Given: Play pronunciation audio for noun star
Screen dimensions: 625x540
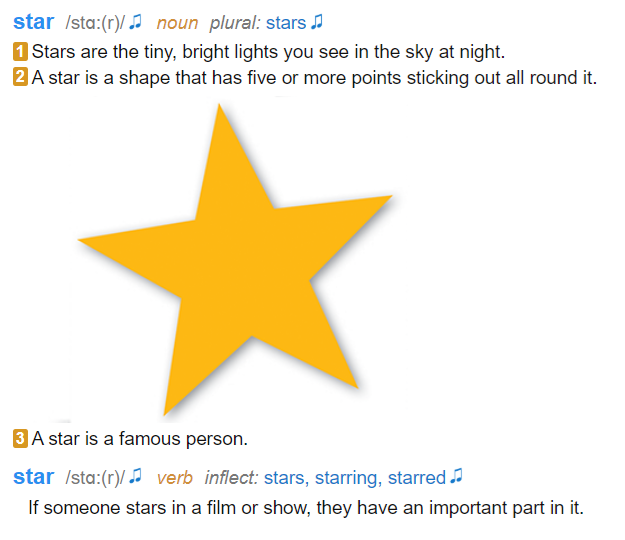Looking at the screenshot, I should click(136, 22).
